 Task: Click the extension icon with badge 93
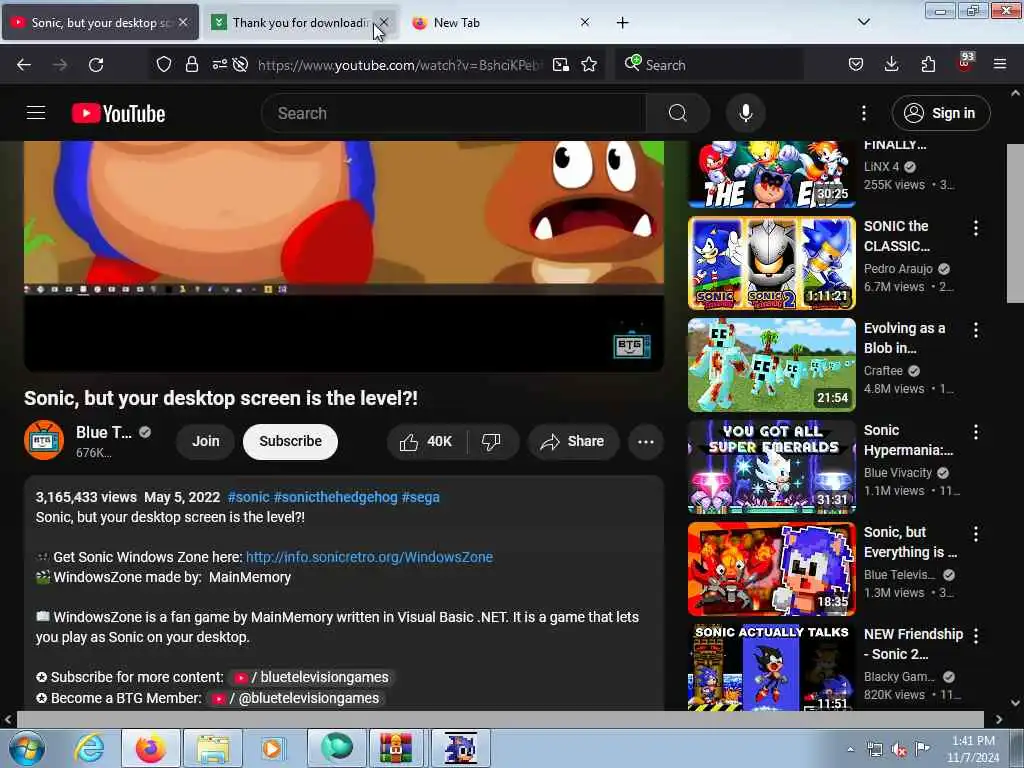965,63
